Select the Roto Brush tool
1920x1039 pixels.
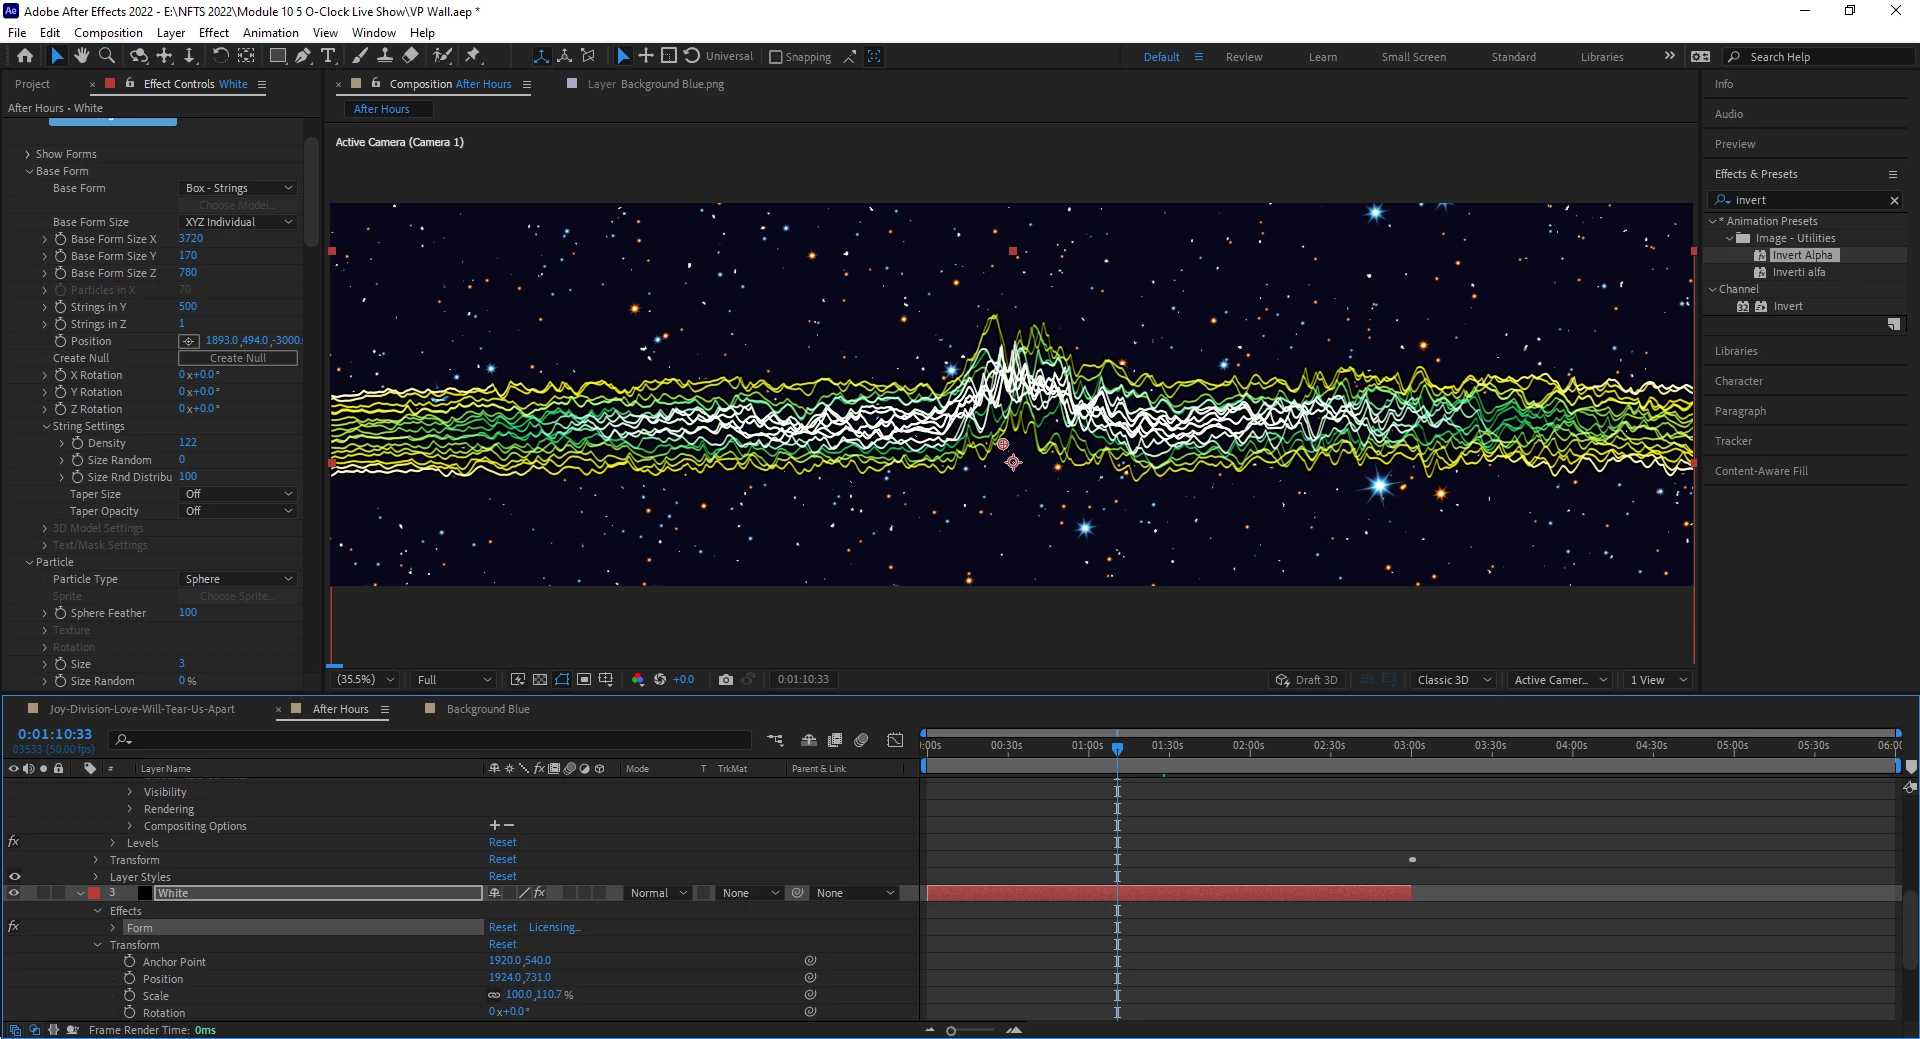[442, 56]
